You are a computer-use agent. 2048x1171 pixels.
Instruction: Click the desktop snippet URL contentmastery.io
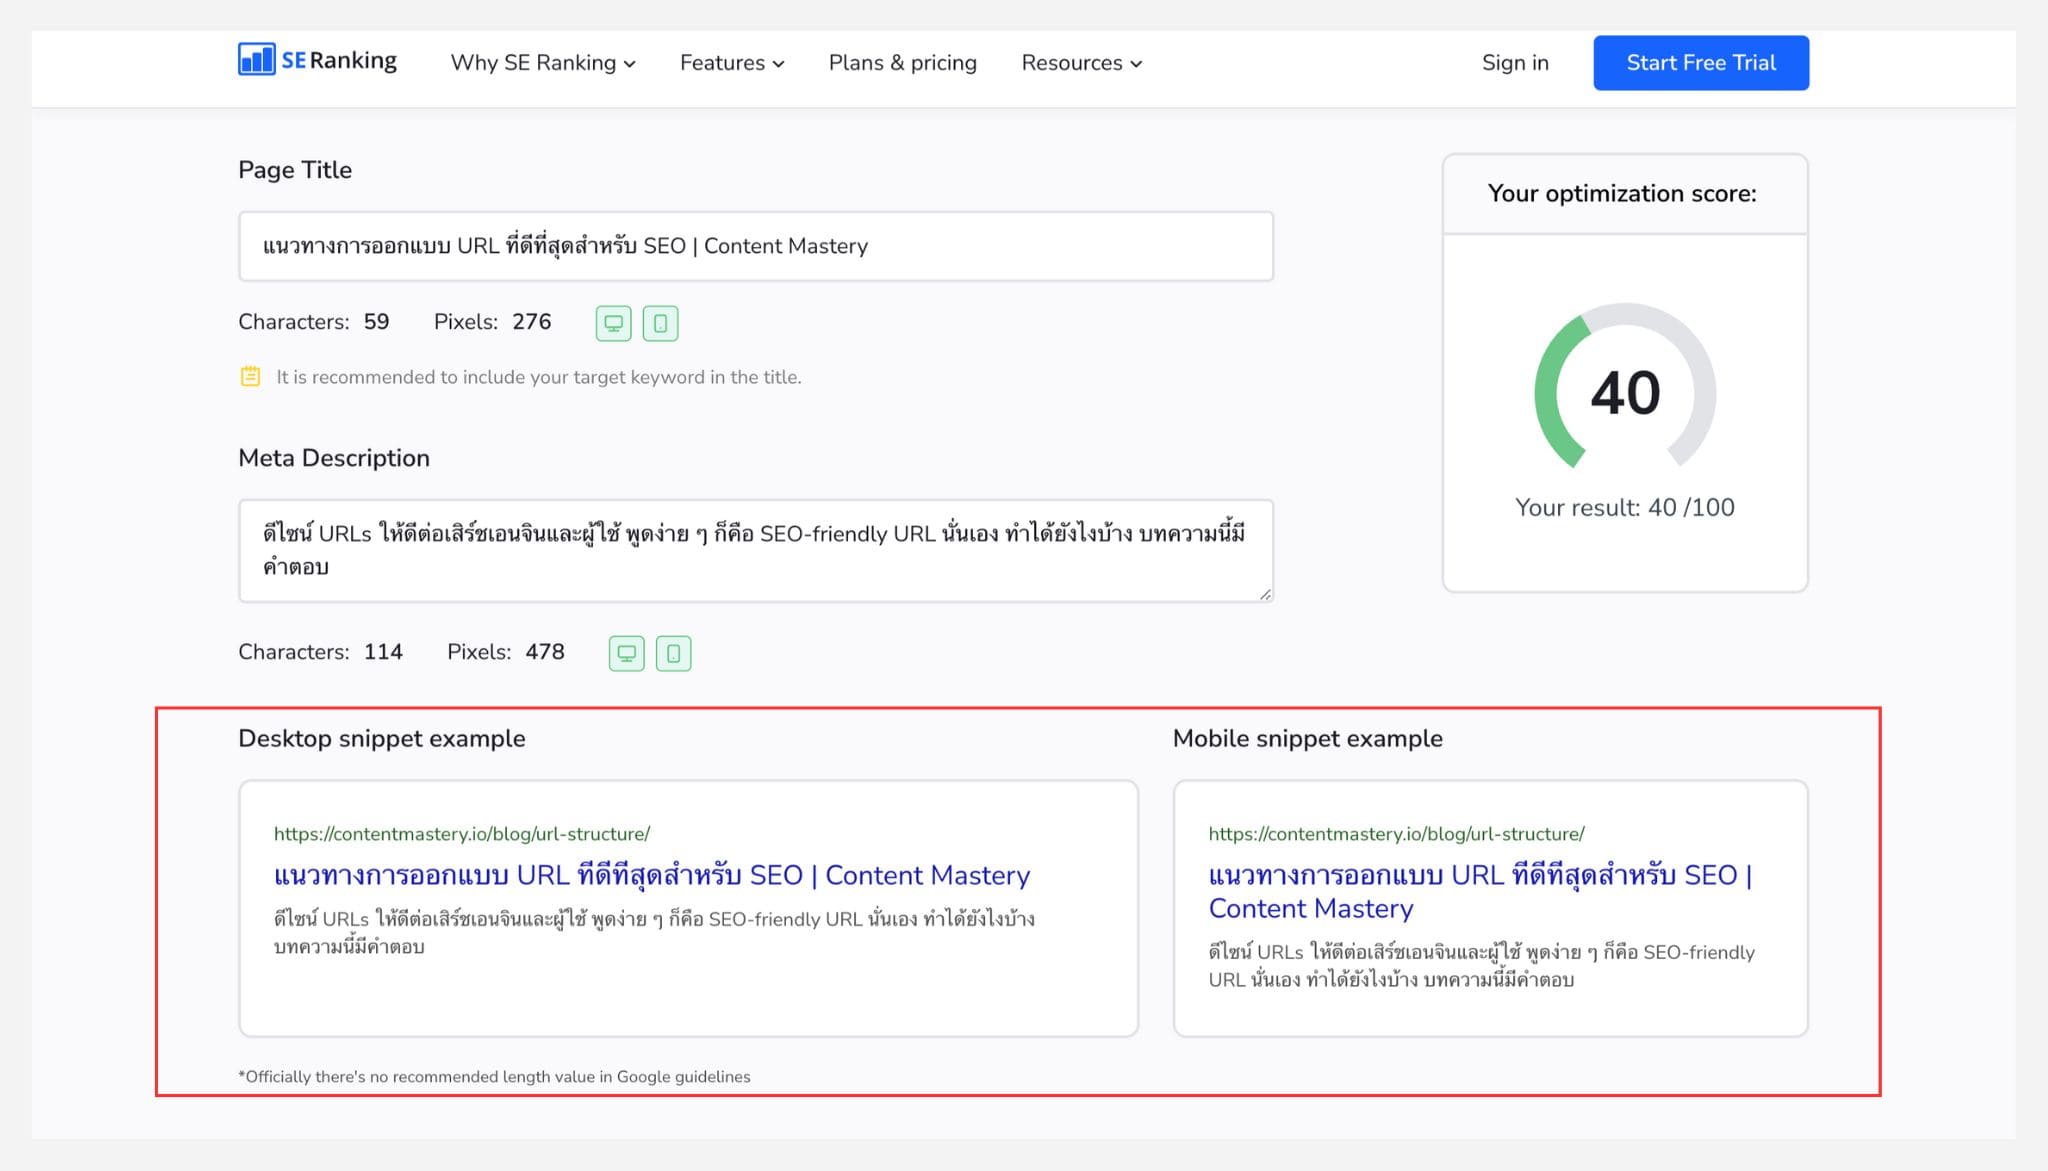click(x=462, y=834)
